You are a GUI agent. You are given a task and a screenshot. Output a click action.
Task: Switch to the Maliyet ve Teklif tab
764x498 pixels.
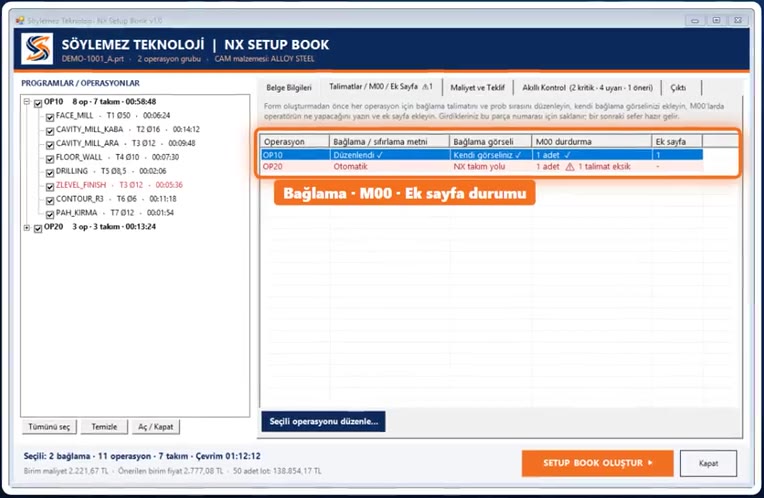(478, 88)
